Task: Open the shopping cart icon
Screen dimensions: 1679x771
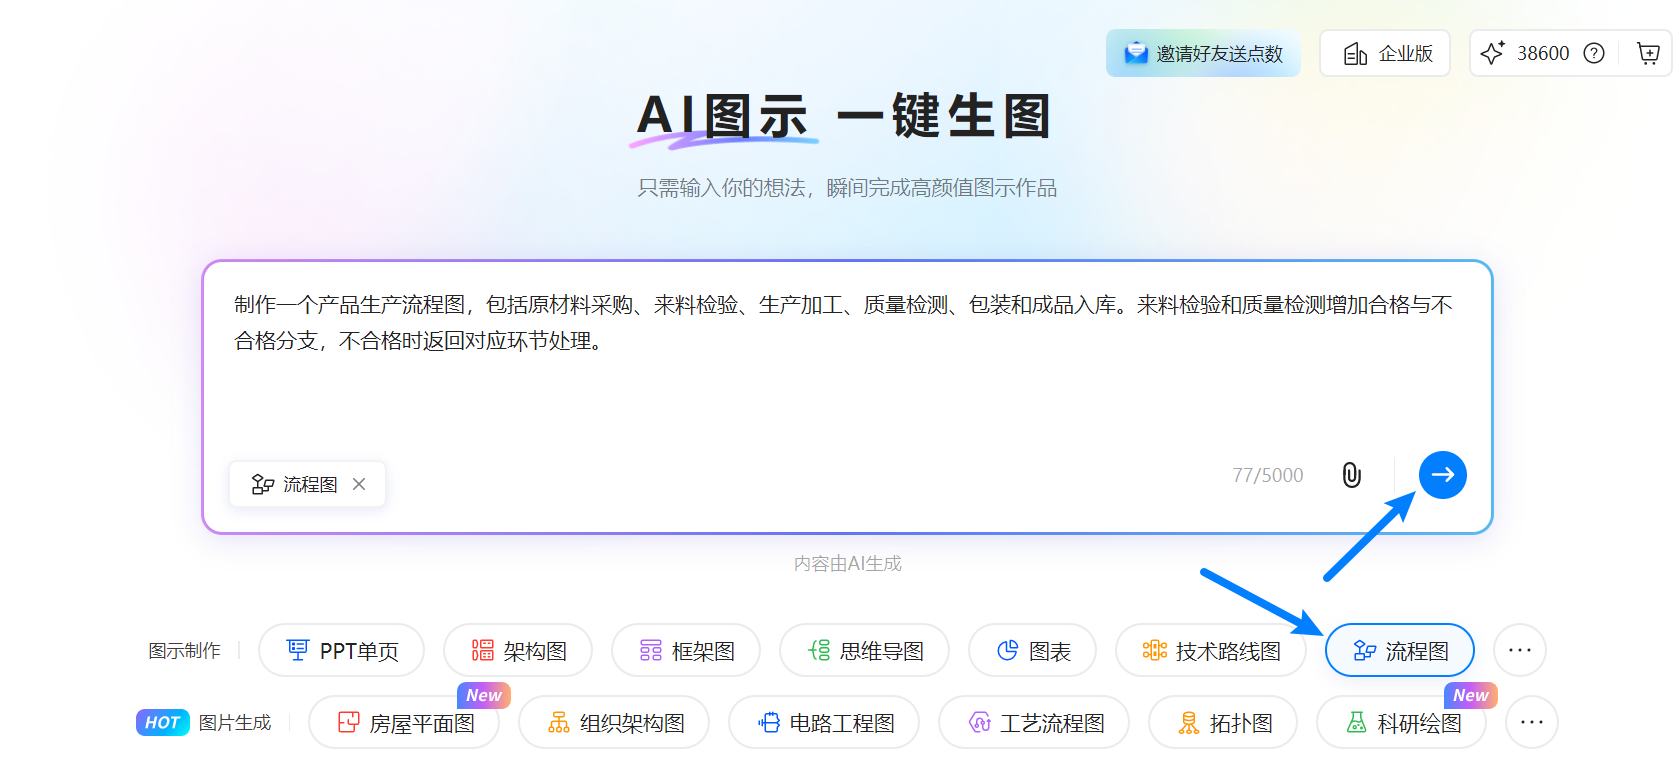Action: click(x=1648, y=53)
